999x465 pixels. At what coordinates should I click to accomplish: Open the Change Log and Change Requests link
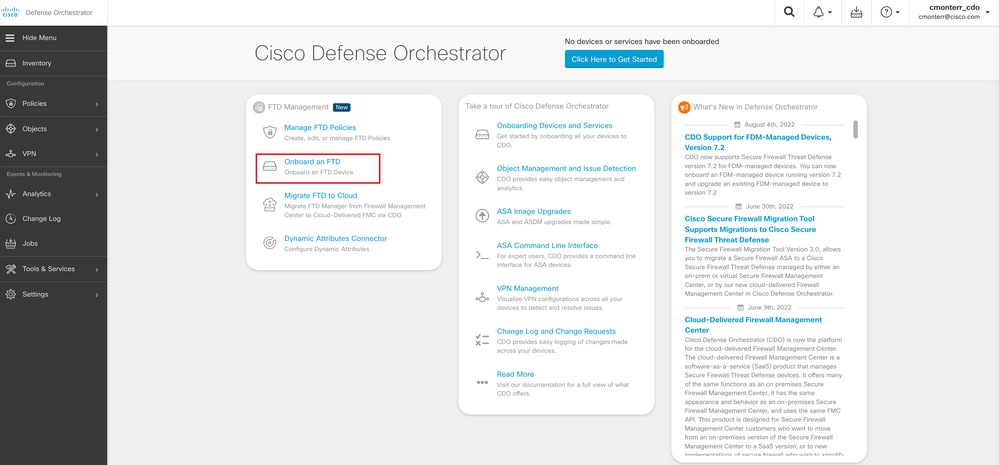[x=556, y=331]
